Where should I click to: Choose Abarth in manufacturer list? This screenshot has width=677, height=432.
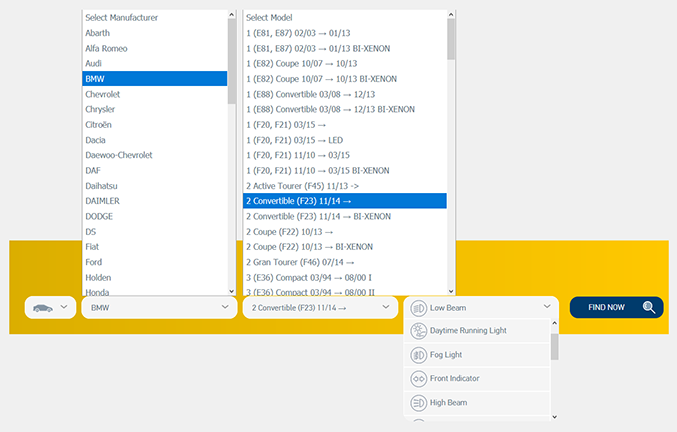(155, 33)
